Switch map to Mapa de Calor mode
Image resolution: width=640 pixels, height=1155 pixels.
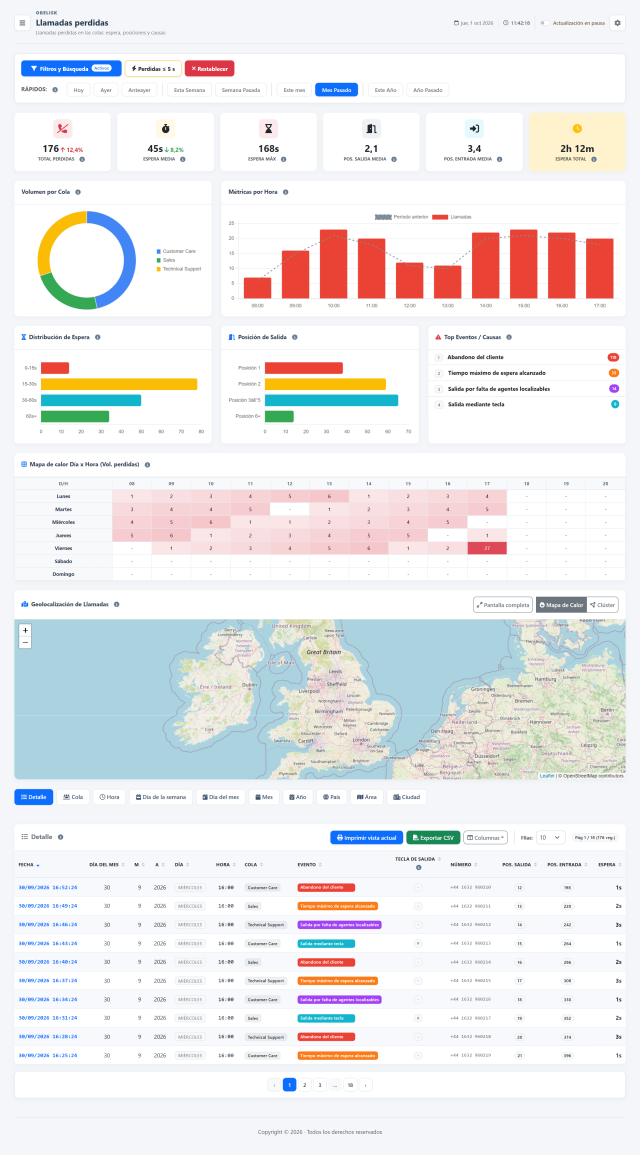[560, 605]
